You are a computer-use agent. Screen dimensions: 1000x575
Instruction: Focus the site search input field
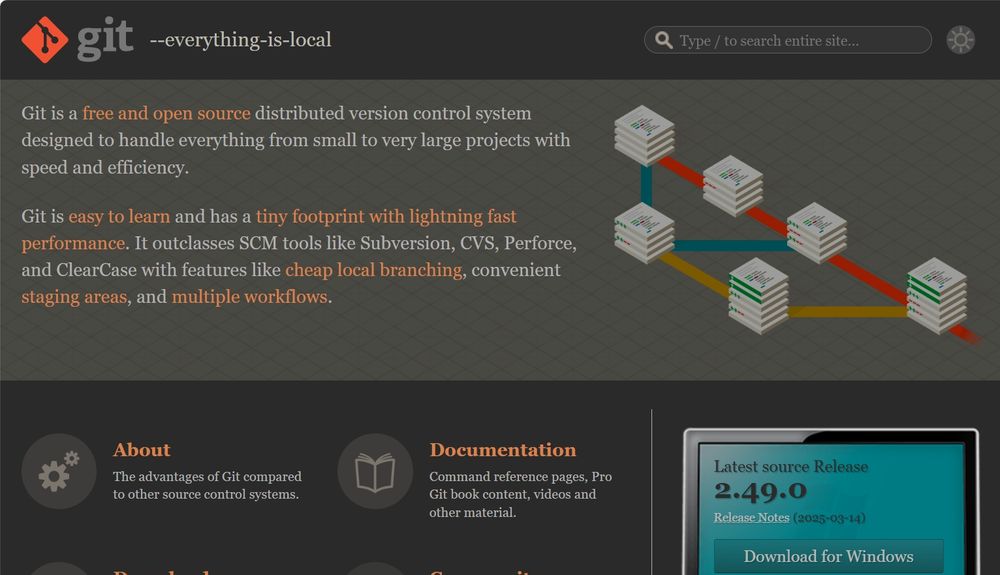pyautogui.click(x=788, y=40)
